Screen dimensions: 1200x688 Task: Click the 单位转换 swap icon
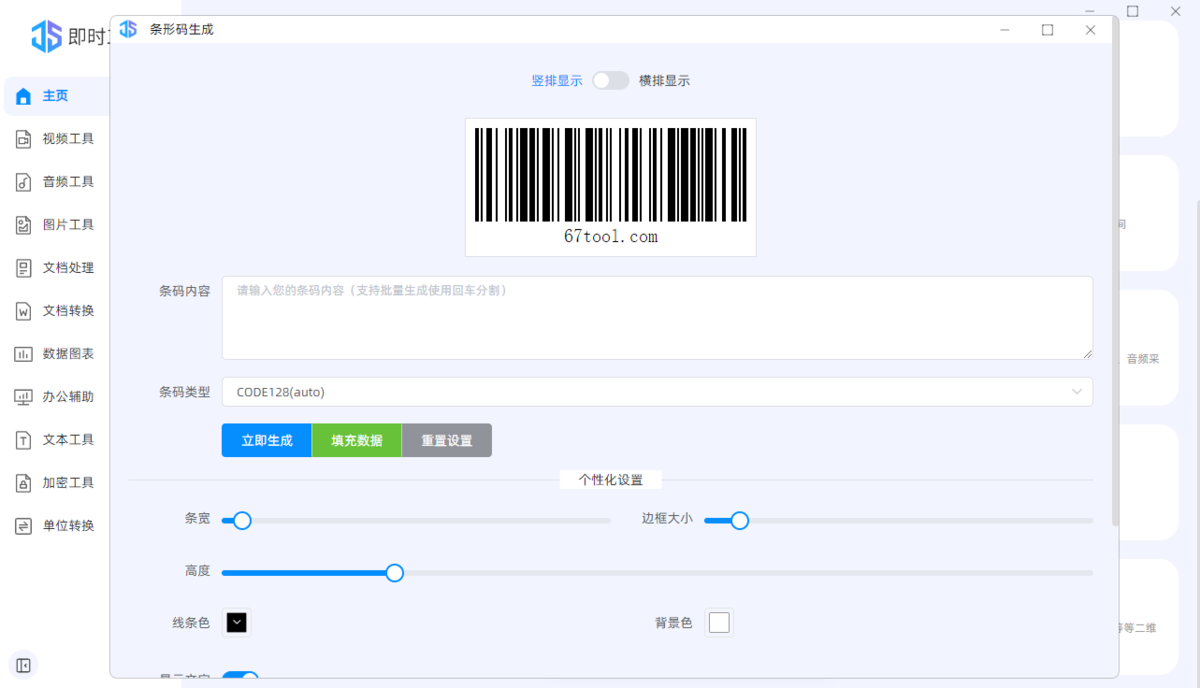[x=24, y=527]
